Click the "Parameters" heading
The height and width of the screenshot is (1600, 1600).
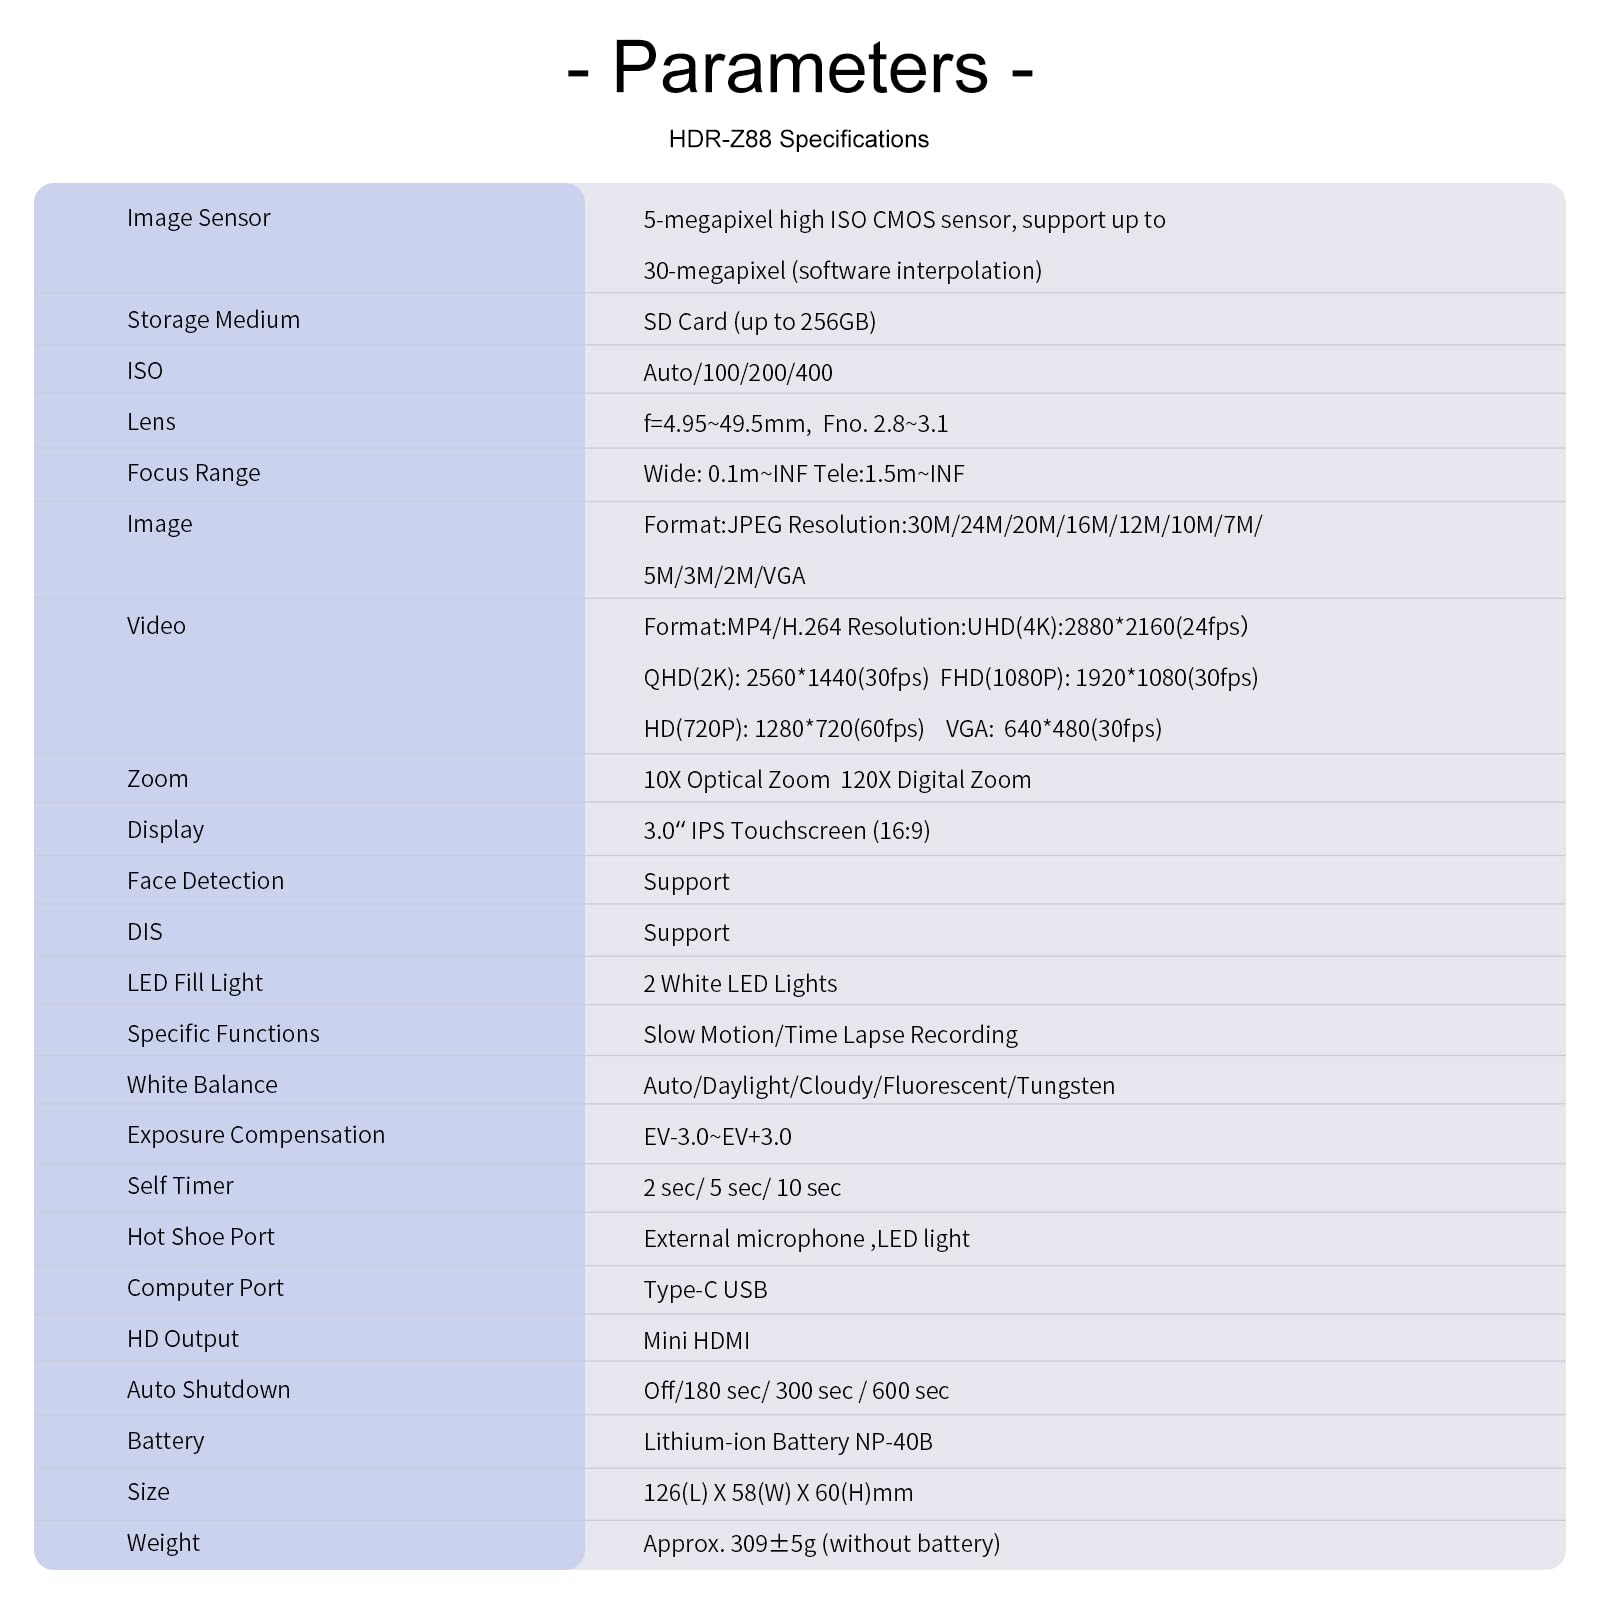click(x=800, y=68)
